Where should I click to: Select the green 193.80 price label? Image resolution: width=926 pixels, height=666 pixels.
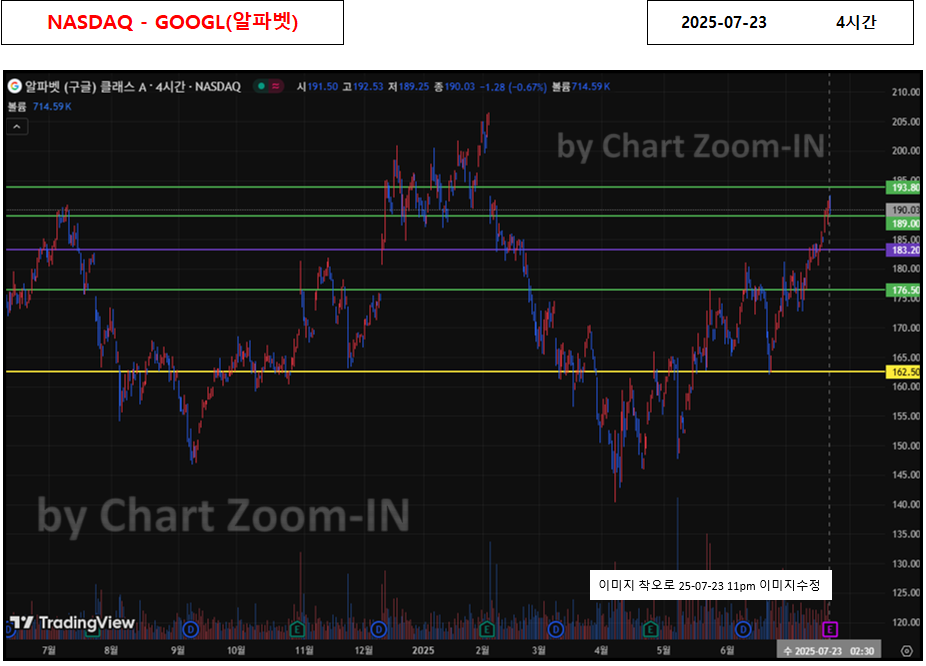pyautogui.click(x=904, y=187)
